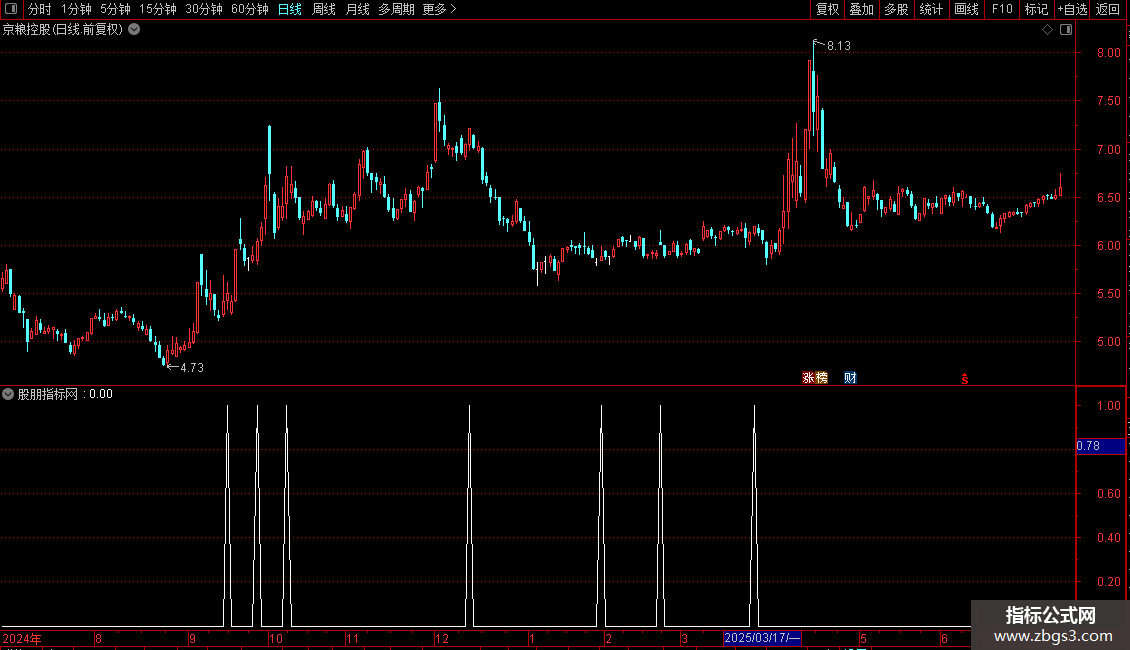Image resolution: width=1130 pixels, height=650 pixels.
Task: Select the 5分钟 period tab
Action: coord(115,9)
